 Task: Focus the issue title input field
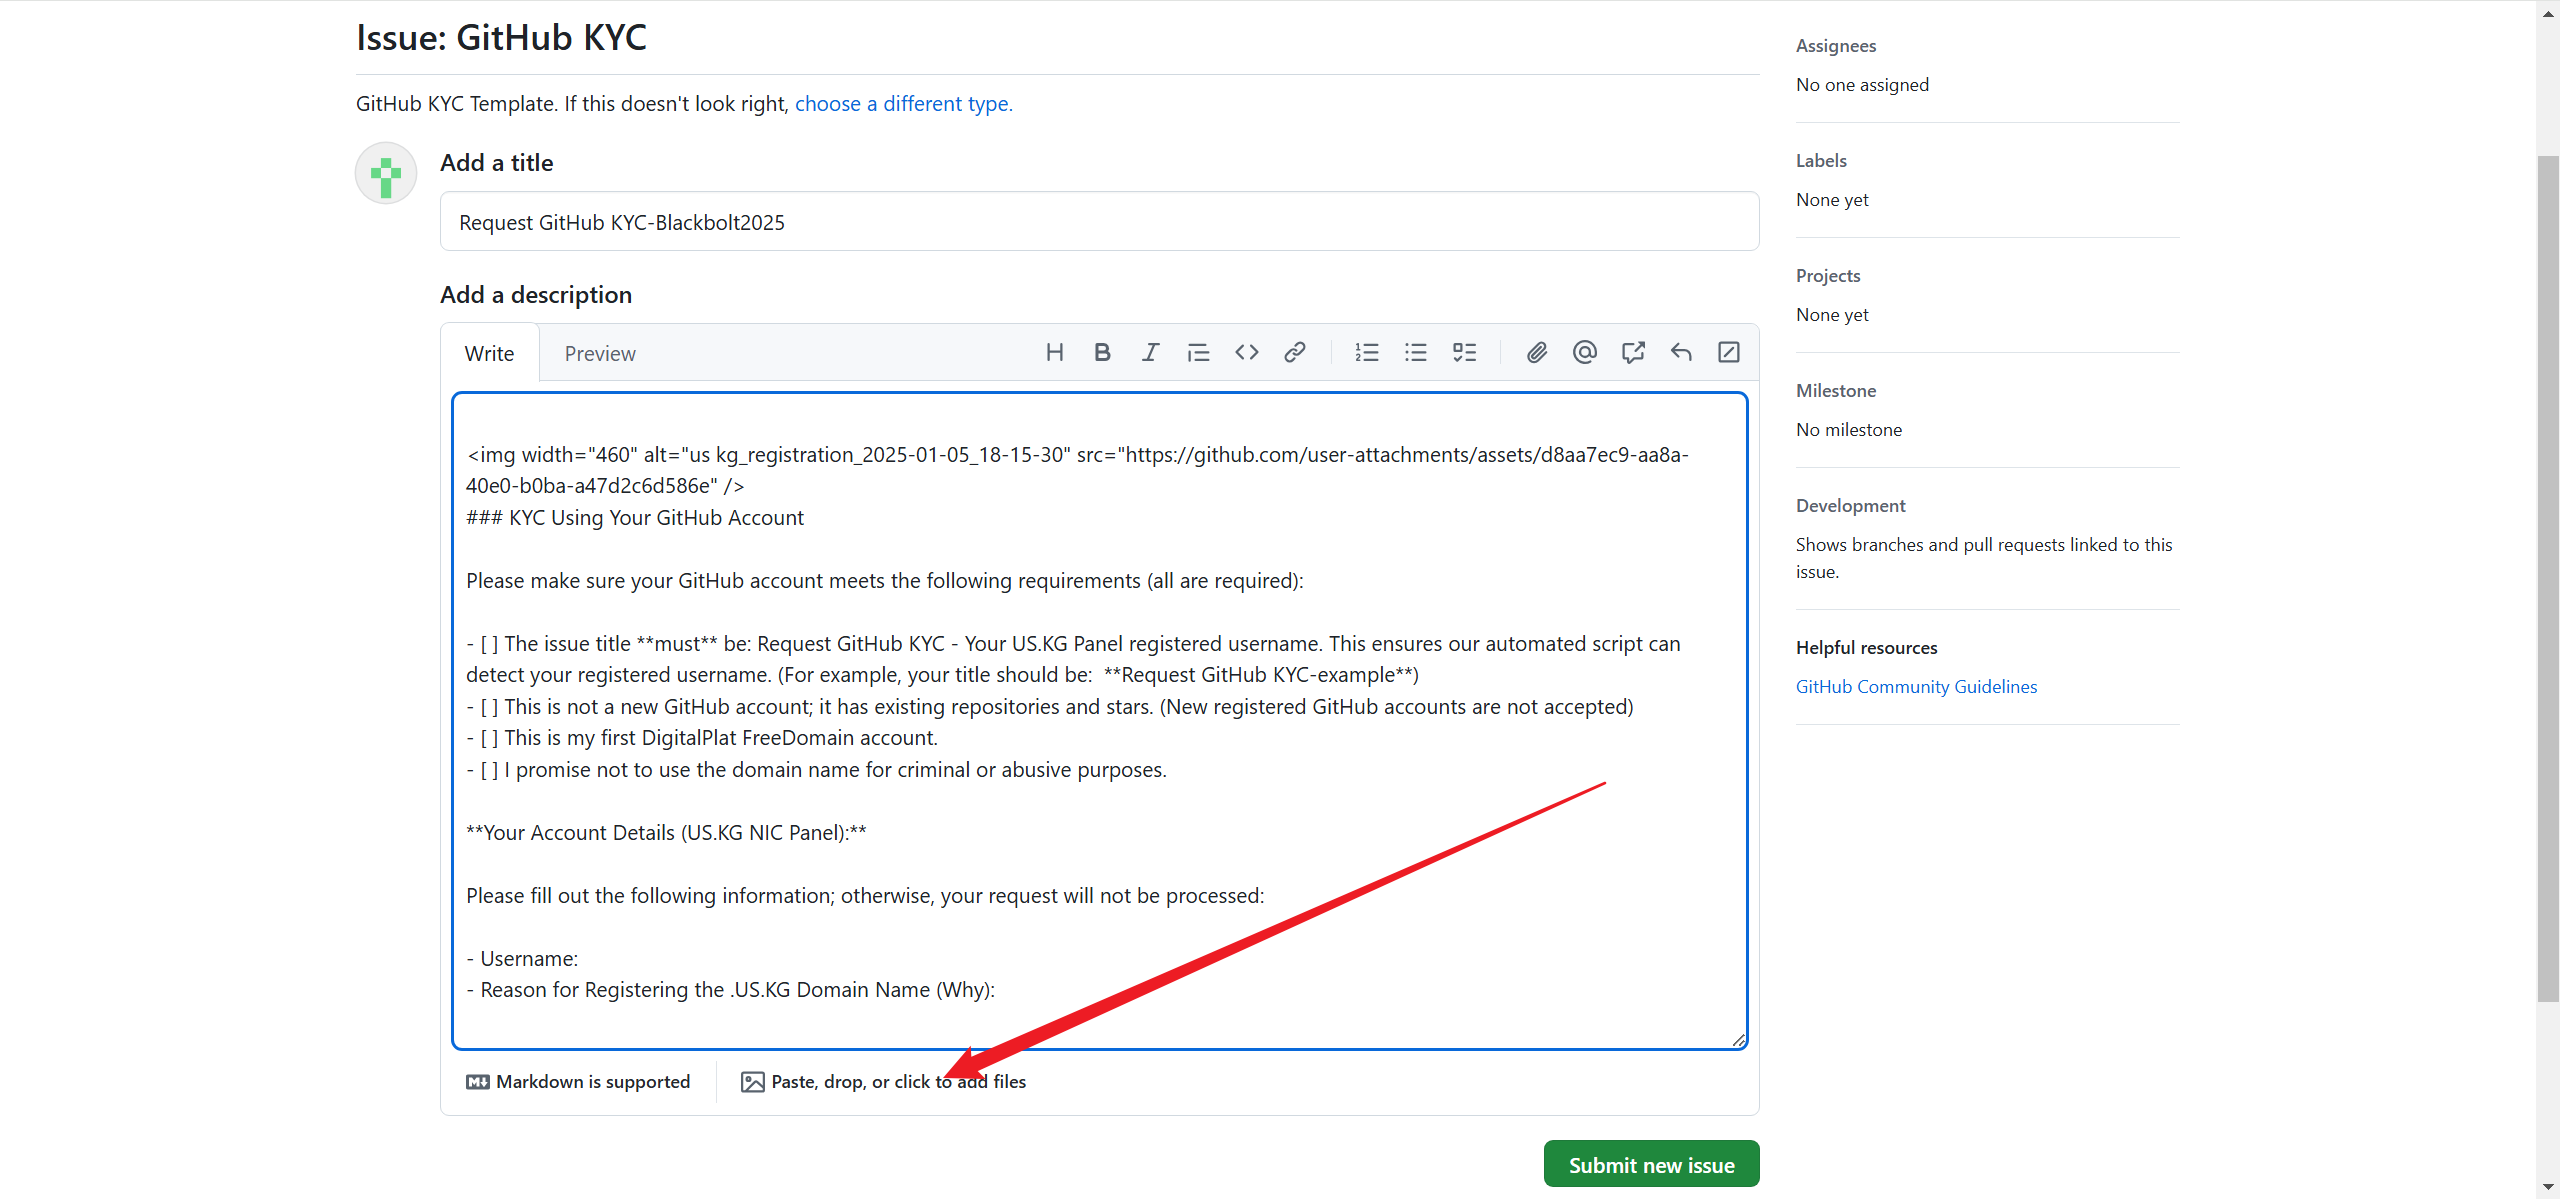1099,222
